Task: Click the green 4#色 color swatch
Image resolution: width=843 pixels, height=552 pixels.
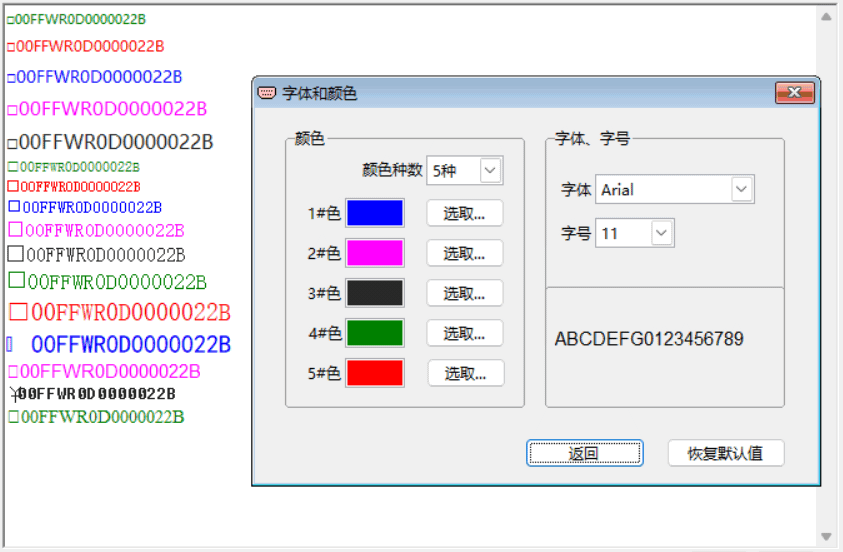Action: click(x=375, y=333)
